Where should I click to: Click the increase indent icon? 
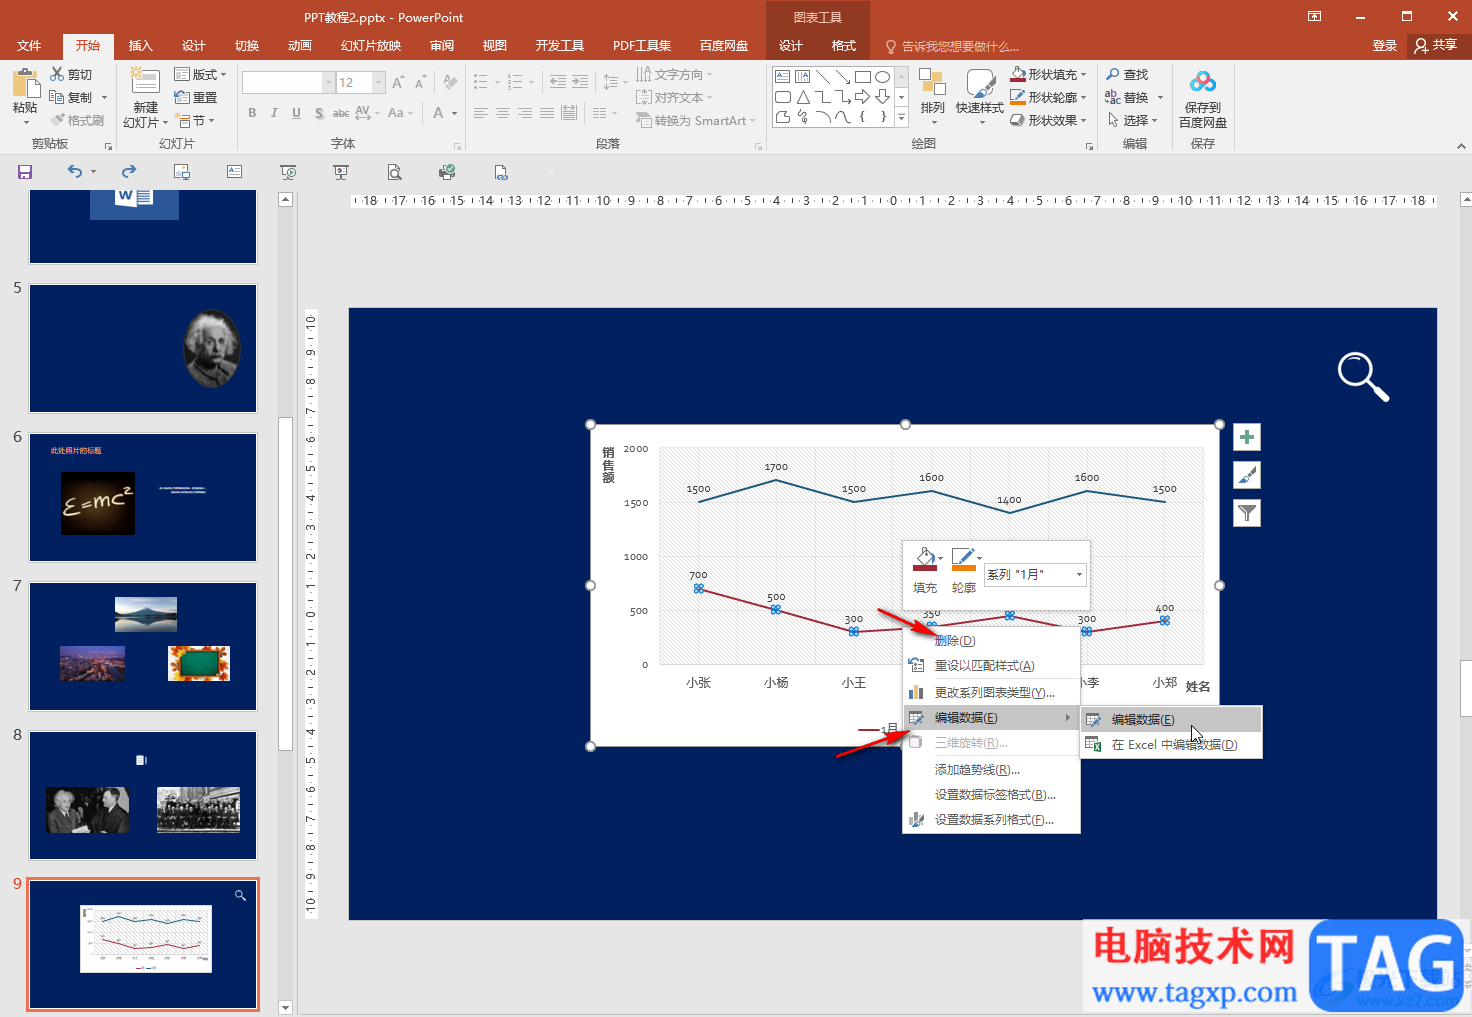(x=580, y=83)
